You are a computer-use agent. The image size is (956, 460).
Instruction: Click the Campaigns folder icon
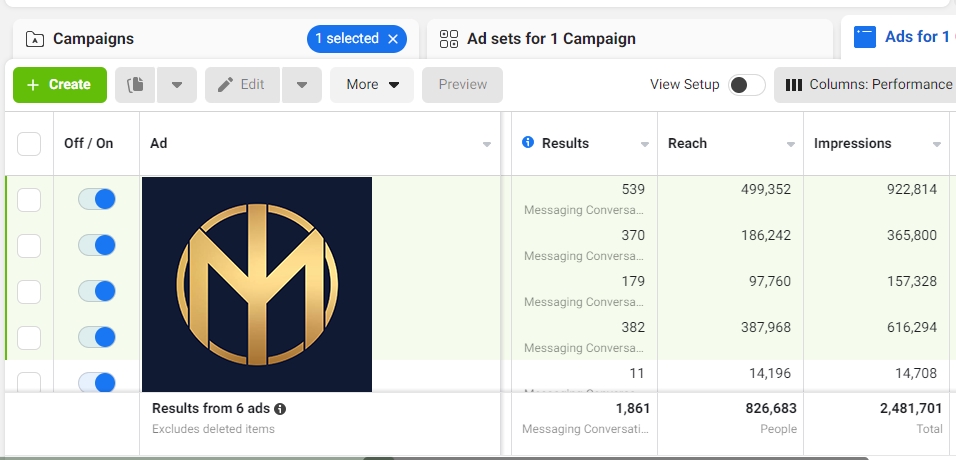35,39
